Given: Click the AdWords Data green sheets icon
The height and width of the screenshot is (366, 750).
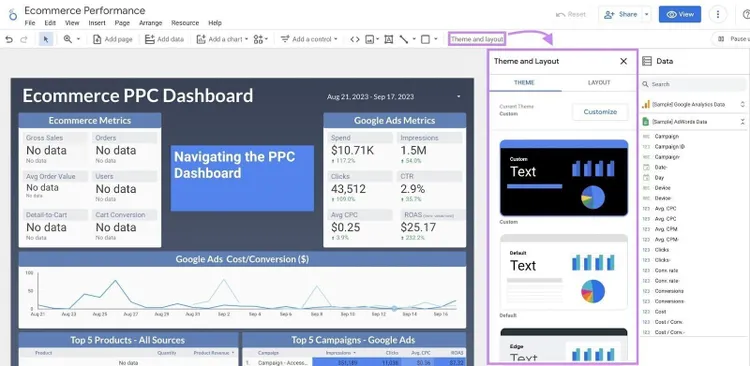Looking at the screenshot, I should [x=646, y=122].
